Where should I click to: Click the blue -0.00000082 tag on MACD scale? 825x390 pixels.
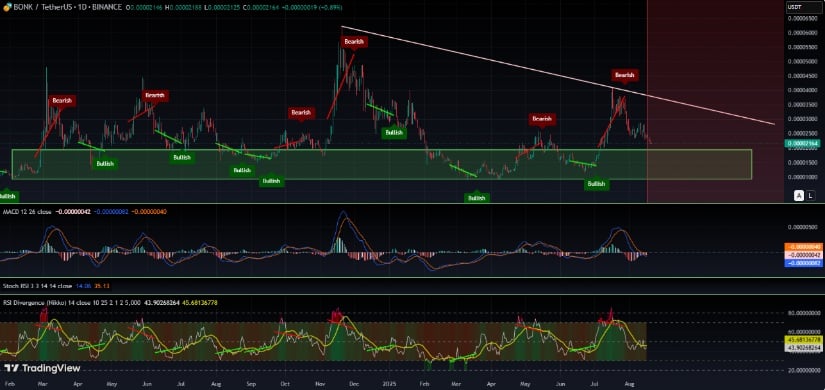pyautogui.click(x=803, y=262)
